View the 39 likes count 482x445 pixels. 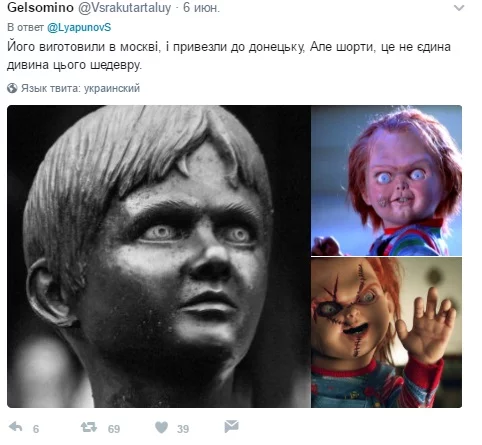(183, 429)
